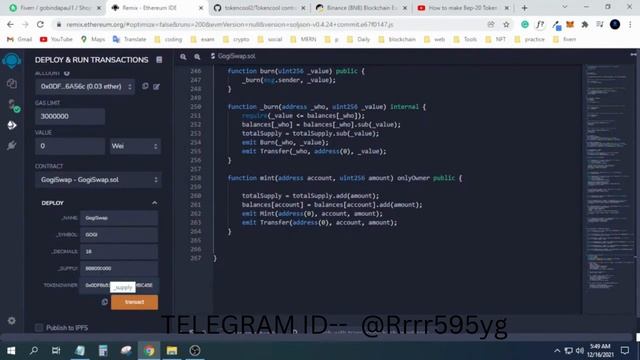640x360 pixels.
Task: Click the _DECIMALS input field
Action: click(x=119, y=251)
